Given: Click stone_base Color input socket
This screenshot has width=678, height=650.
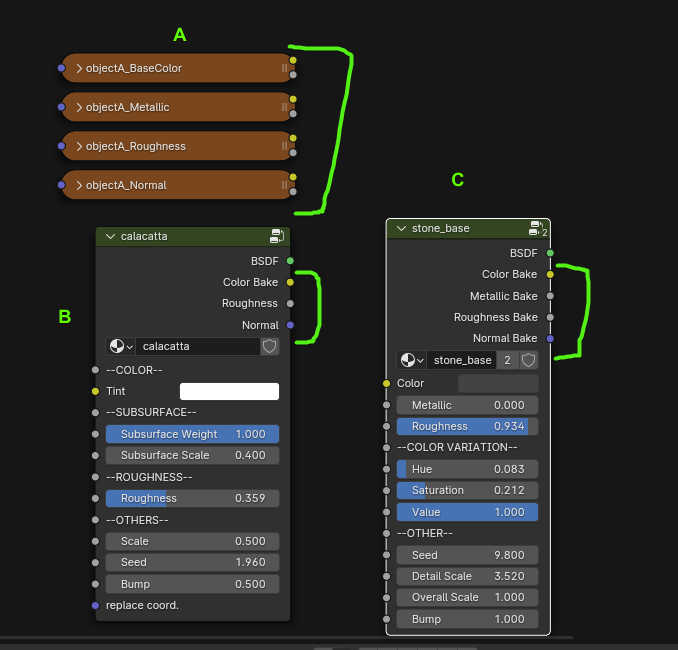Looking at the screenshot, I should [387, 383].
